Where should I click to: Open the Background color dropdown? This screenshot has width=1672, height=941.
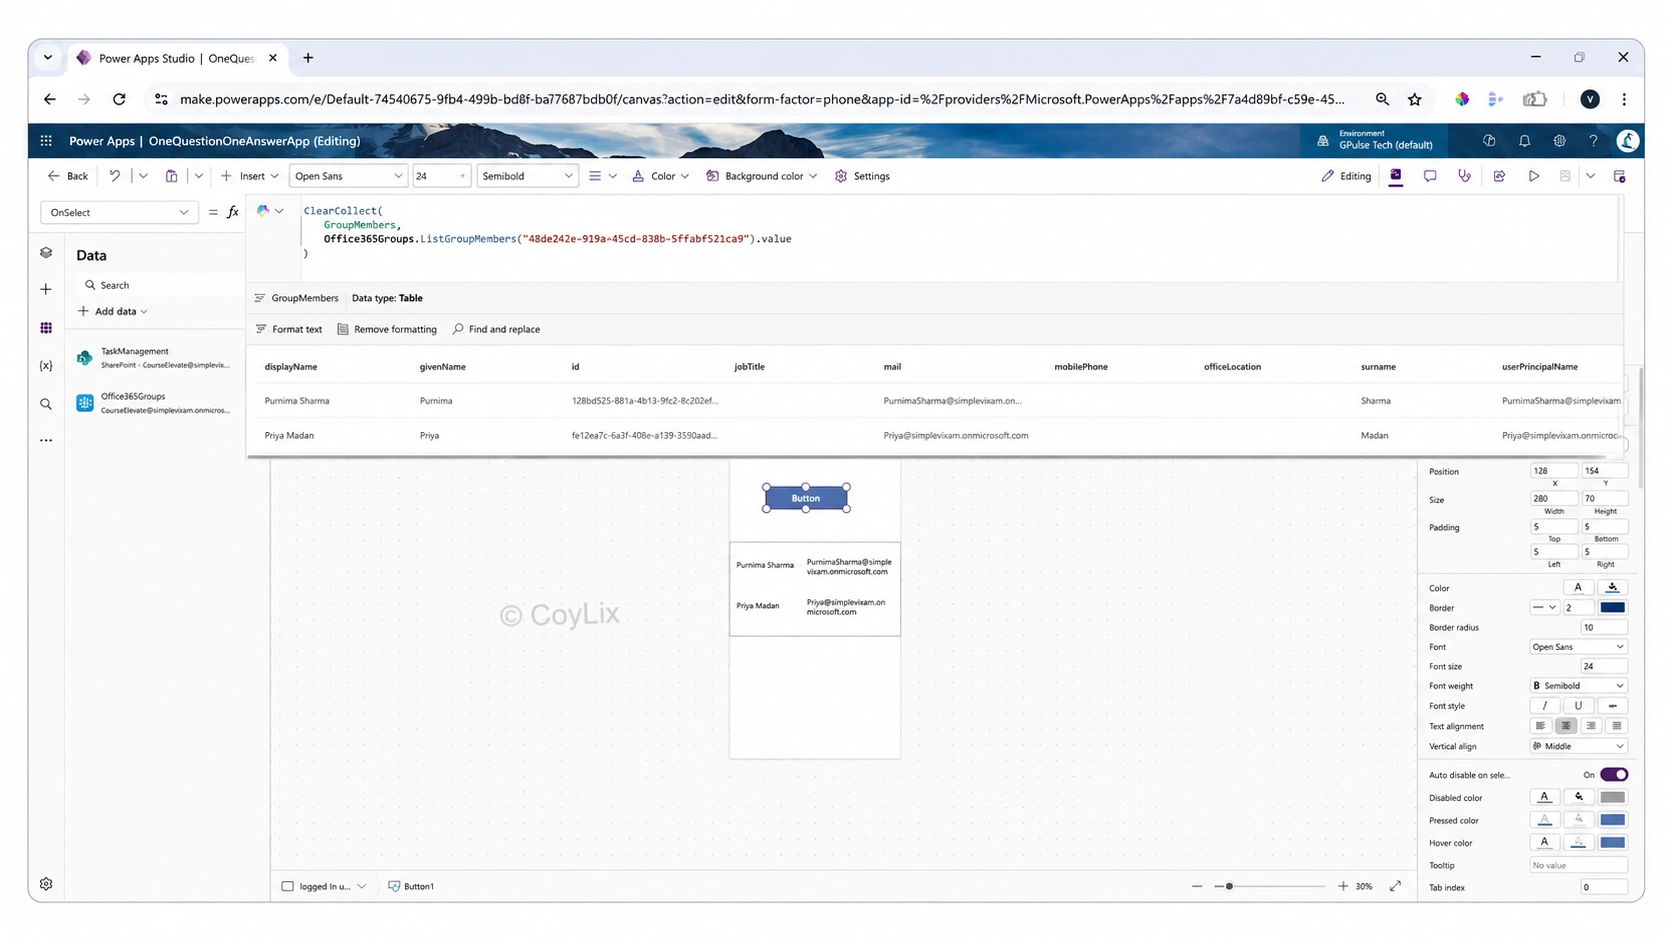click(762, 176)
